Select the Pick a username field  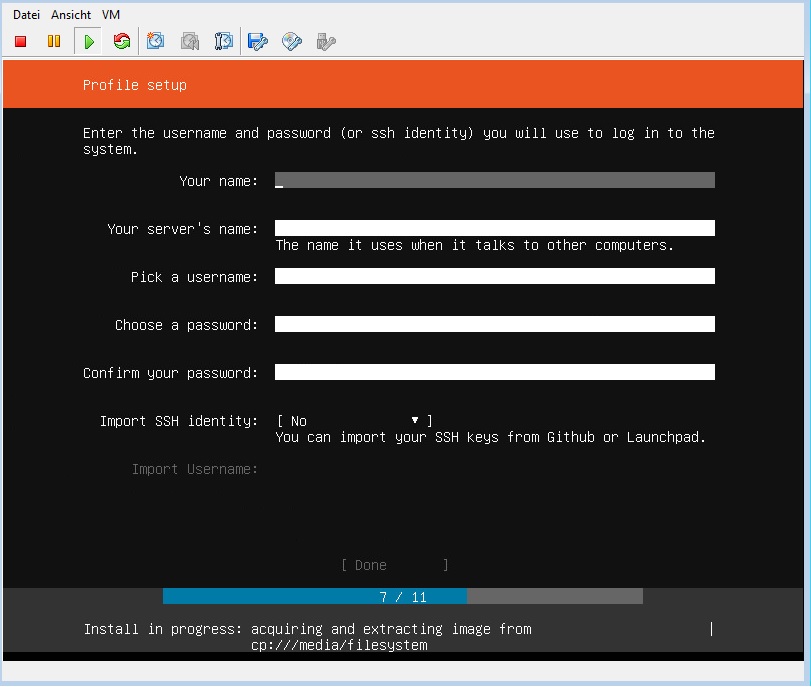tap(494, 276)
